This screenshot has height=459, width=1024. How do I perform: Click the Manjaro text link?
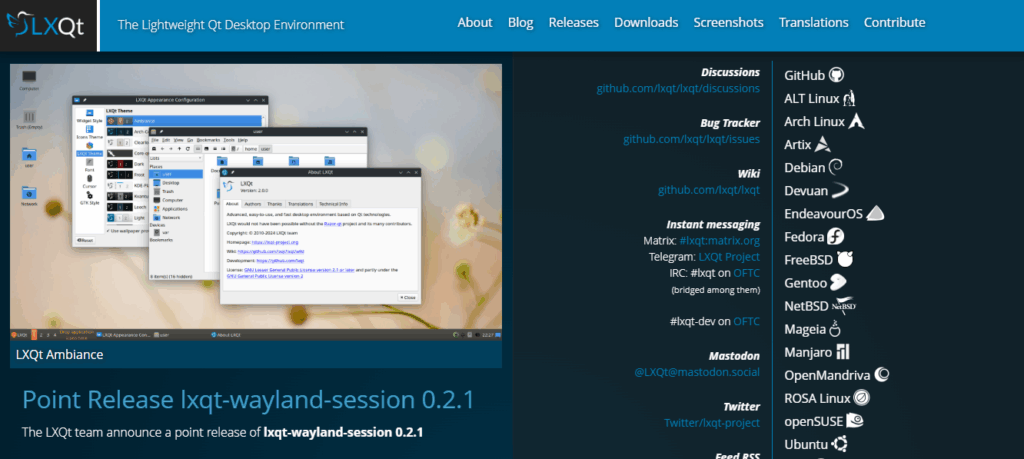tap(808, 353)
